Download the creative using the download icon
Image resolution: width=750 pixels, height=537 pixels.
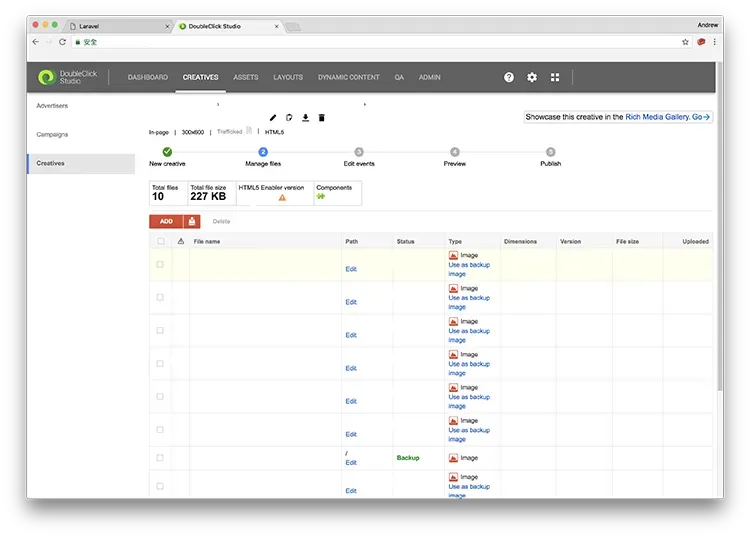pos(305,118)
